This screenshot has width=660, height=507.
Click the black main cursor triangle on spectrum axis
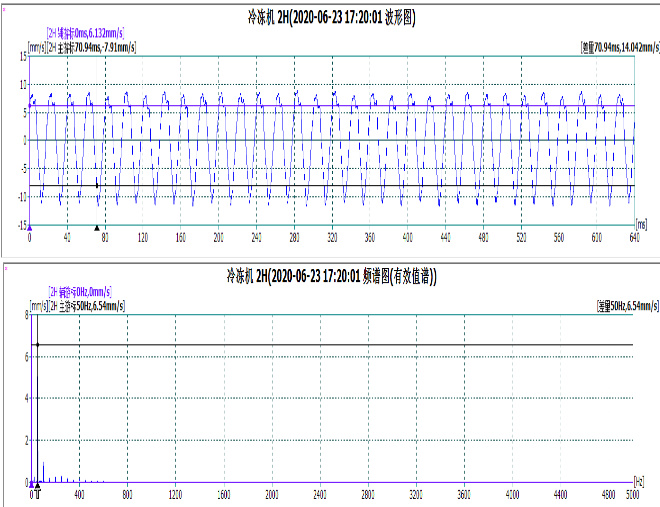point(38,486)
